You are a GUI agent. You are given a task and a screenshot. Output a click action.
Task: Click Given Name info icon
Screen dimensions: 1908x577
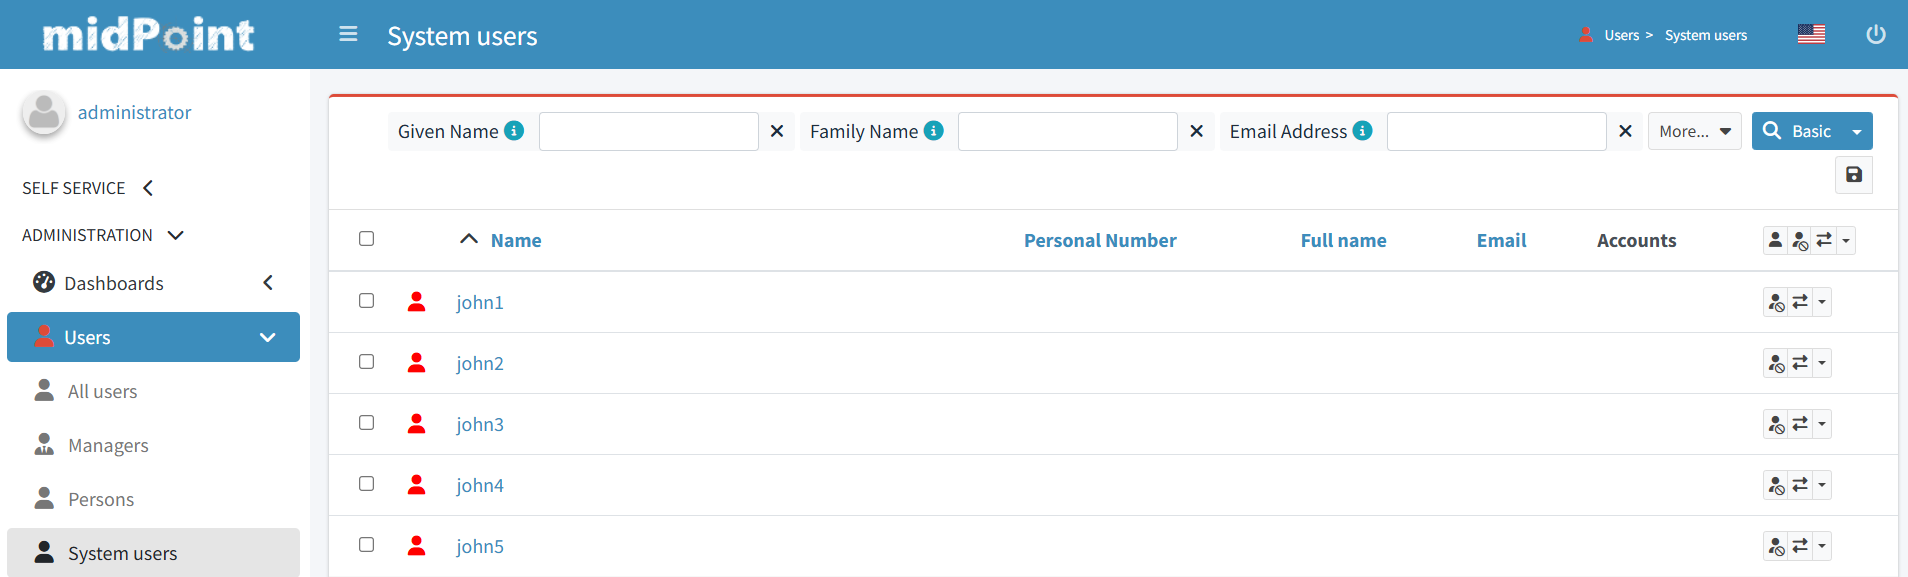514,131
